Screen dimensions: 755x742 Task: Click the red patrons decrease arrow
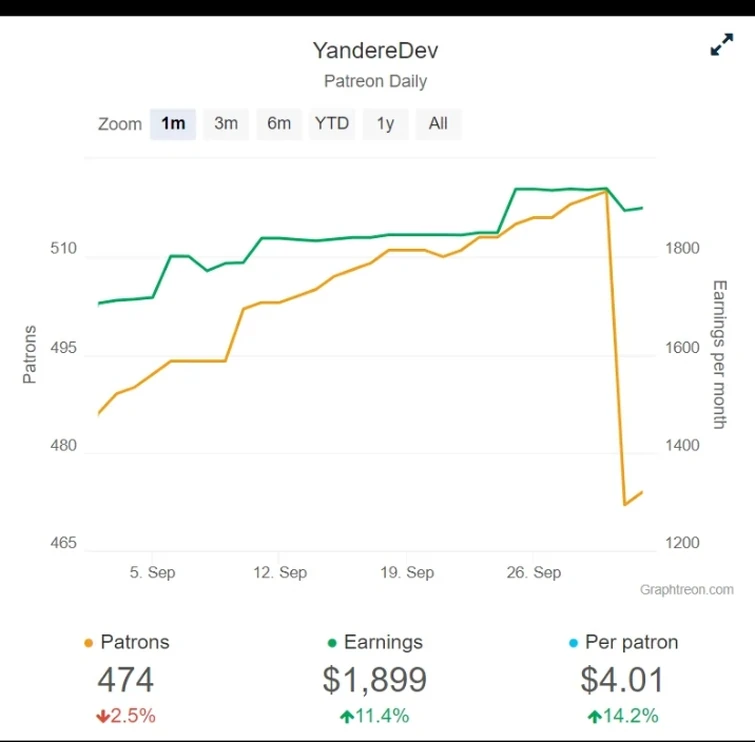(x=103, y=716)
